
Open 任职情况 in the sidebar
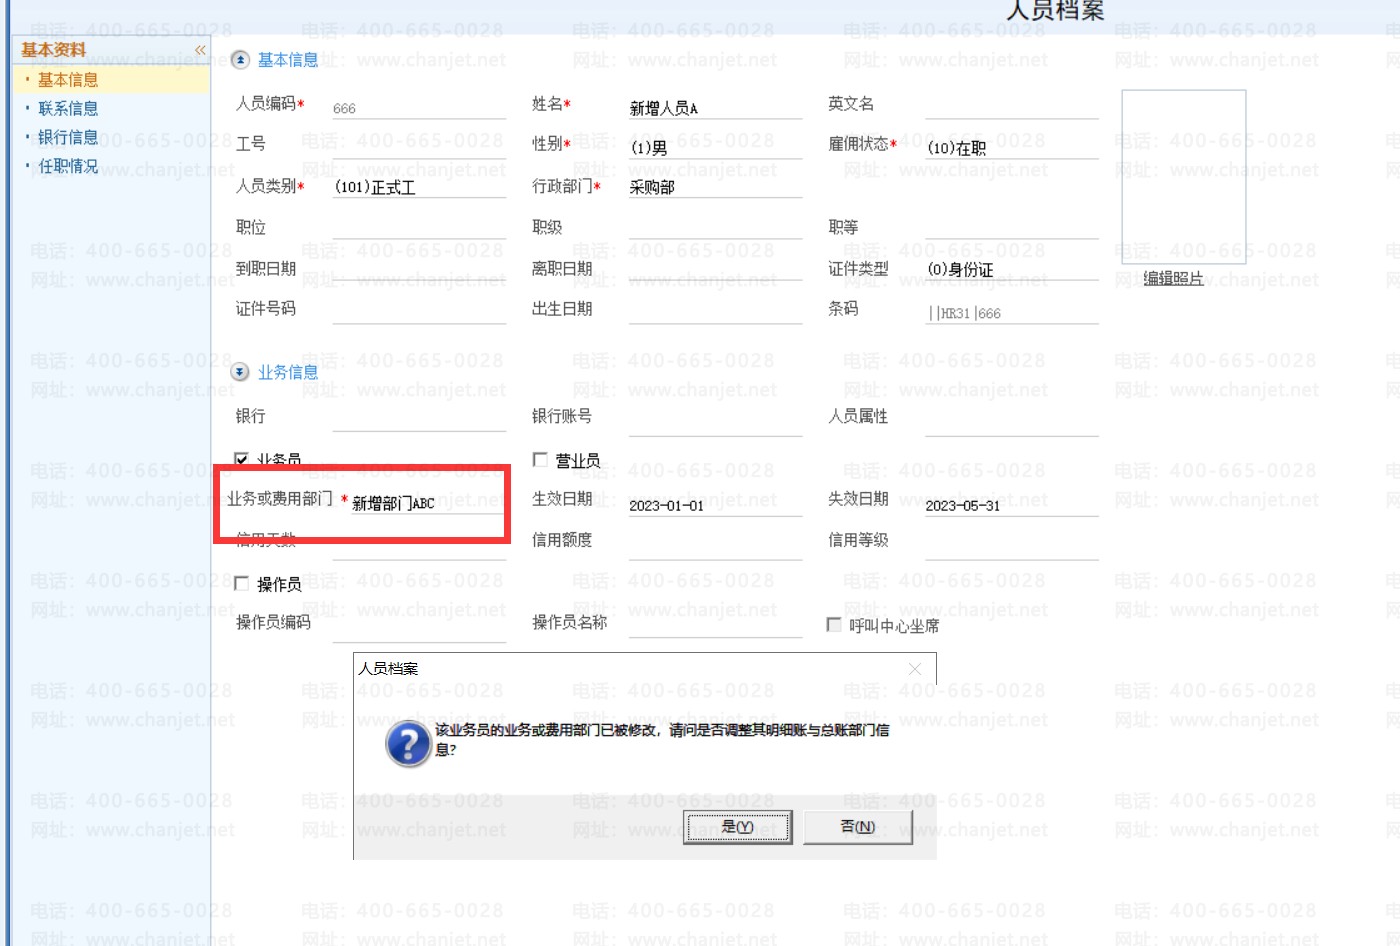point(68,166)
